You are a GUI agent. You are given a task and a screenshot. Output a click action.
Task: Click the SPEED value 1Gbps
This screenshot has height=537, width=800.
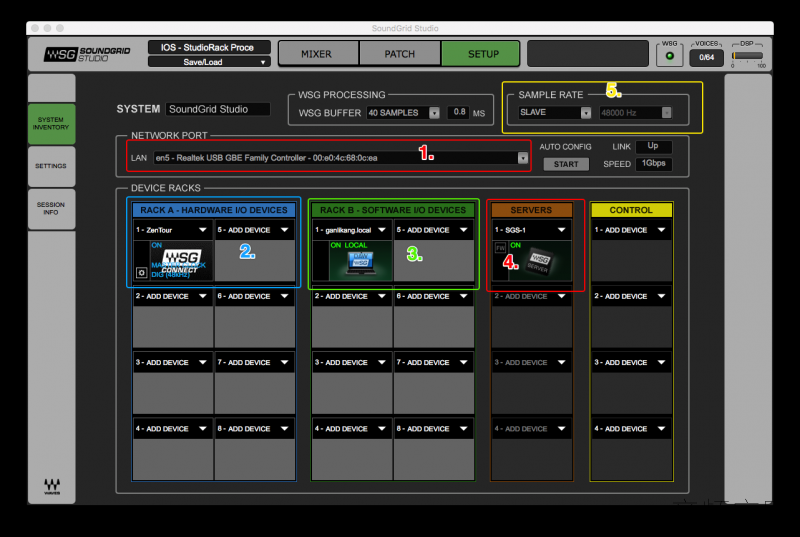[653, 164]
